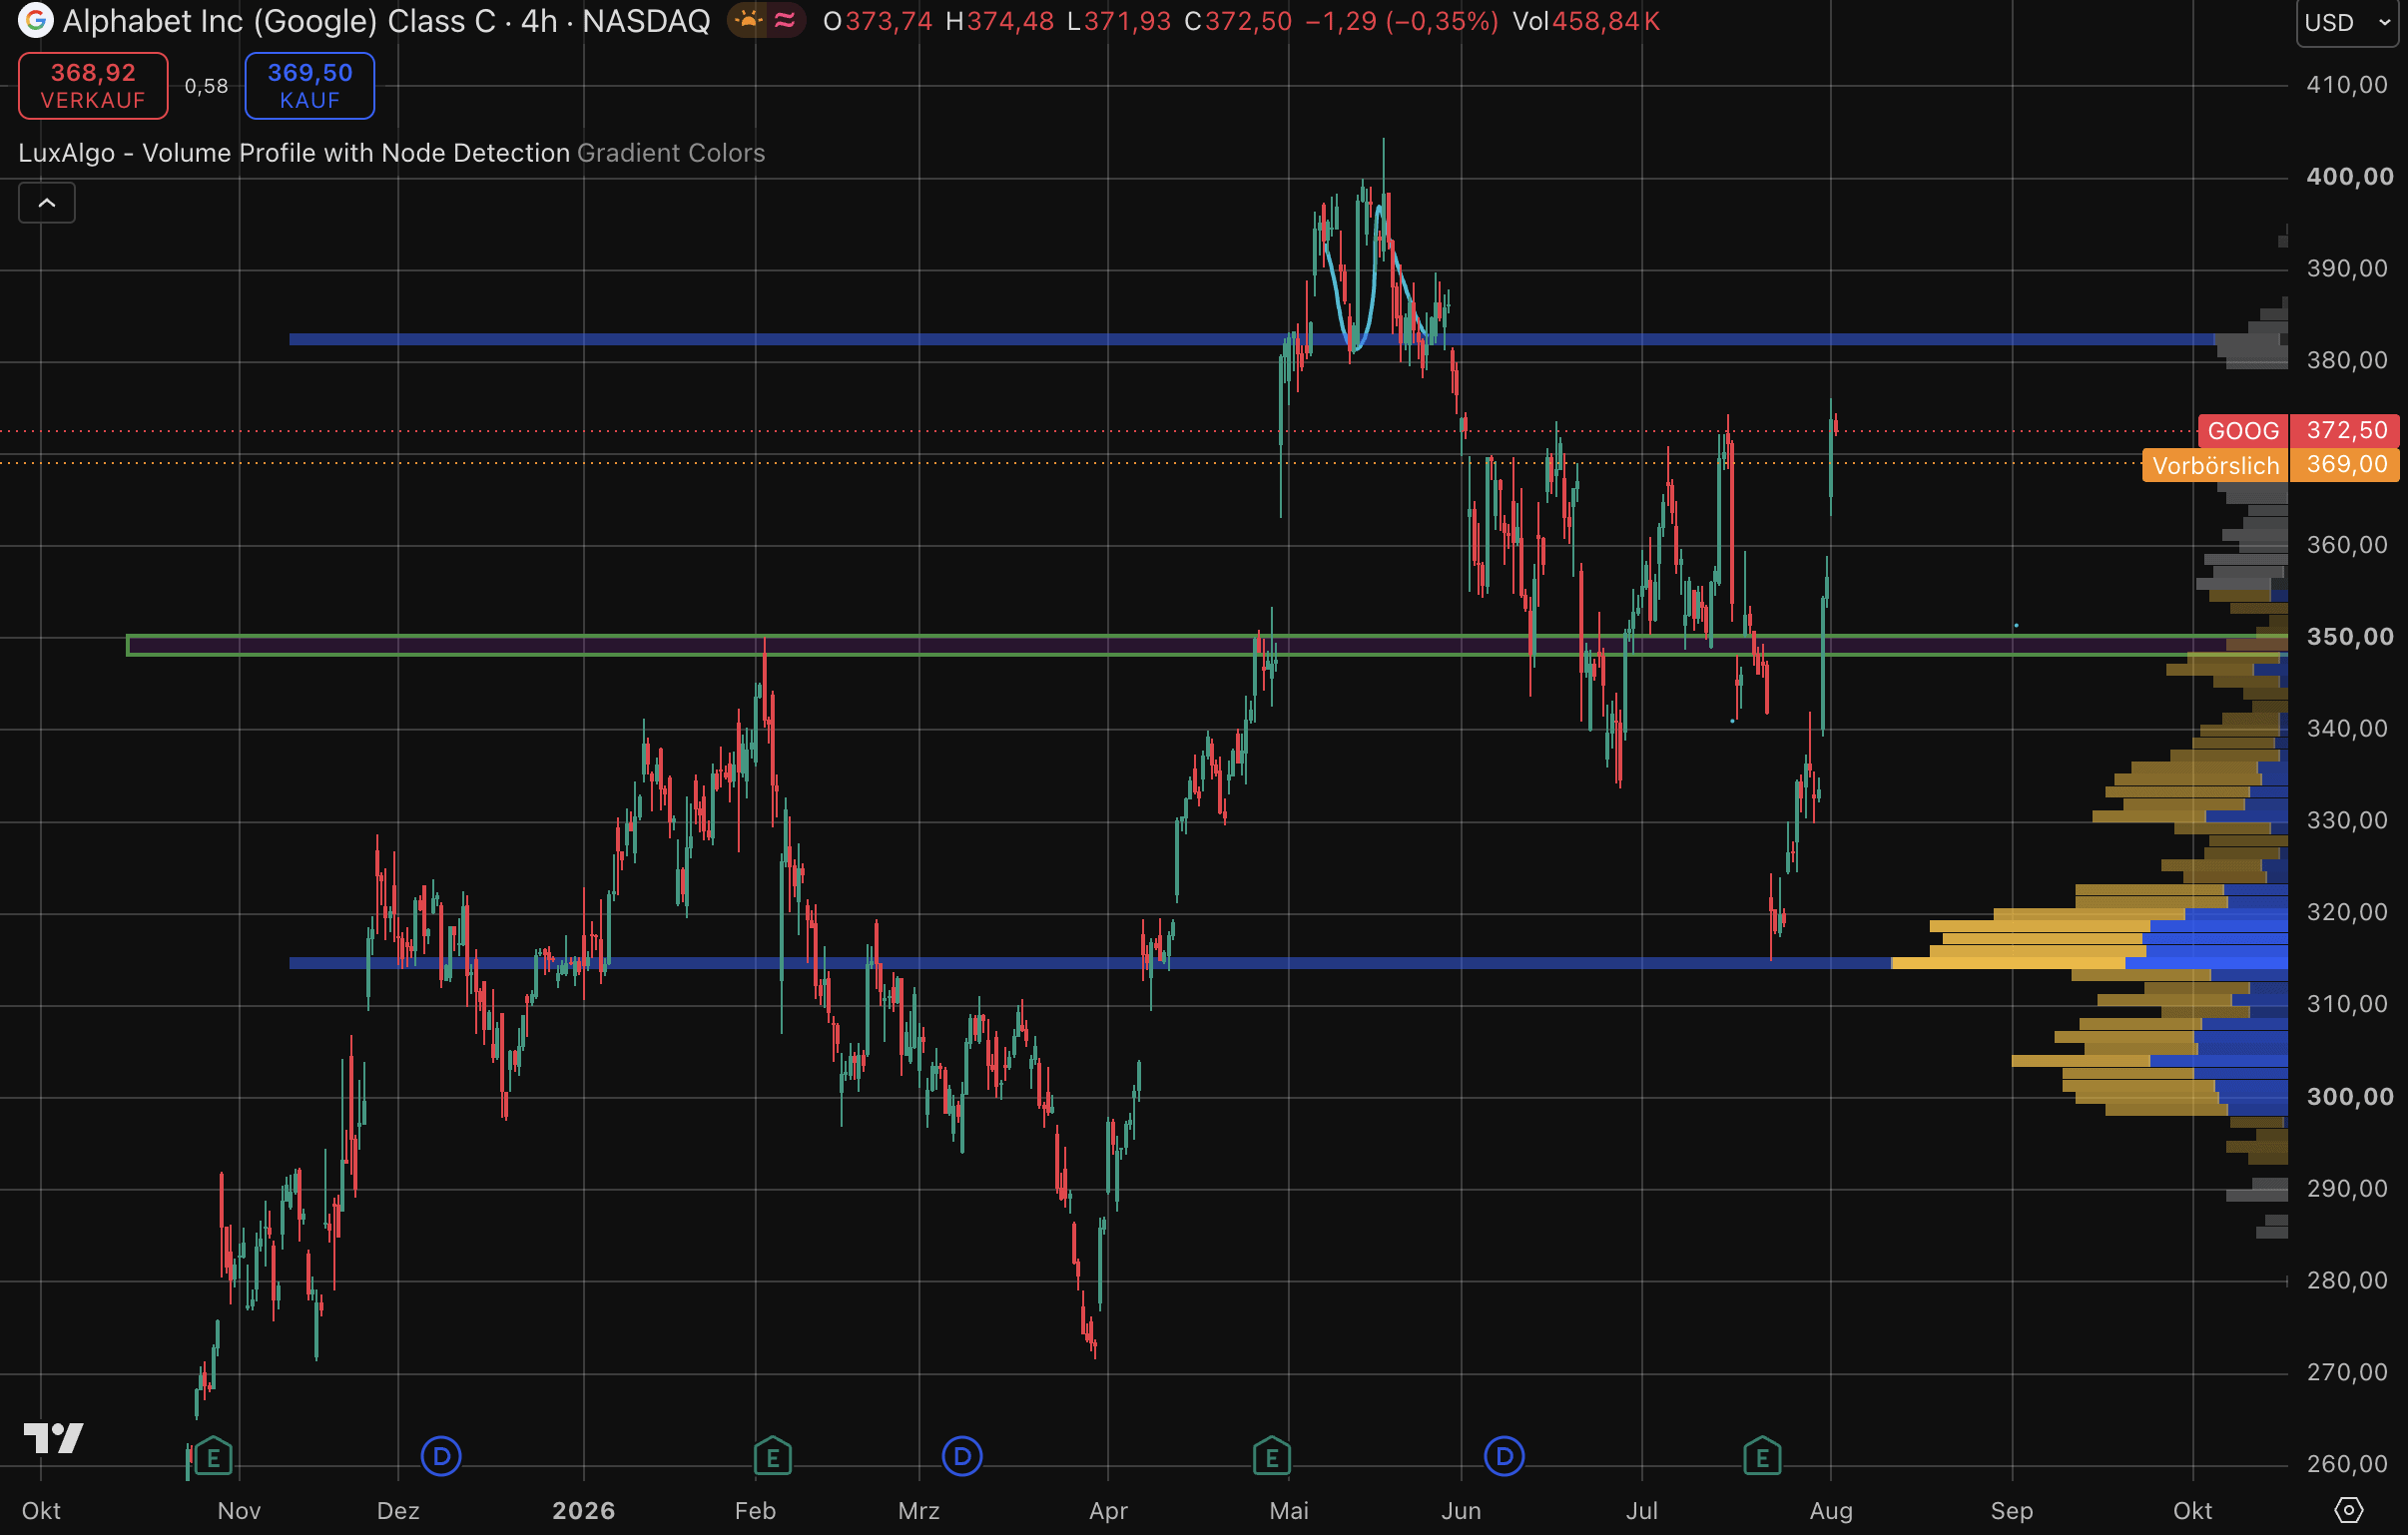The image size is (2408, 1535).
Task: Click the close value C372,50 in the header
Action: 1238,21
